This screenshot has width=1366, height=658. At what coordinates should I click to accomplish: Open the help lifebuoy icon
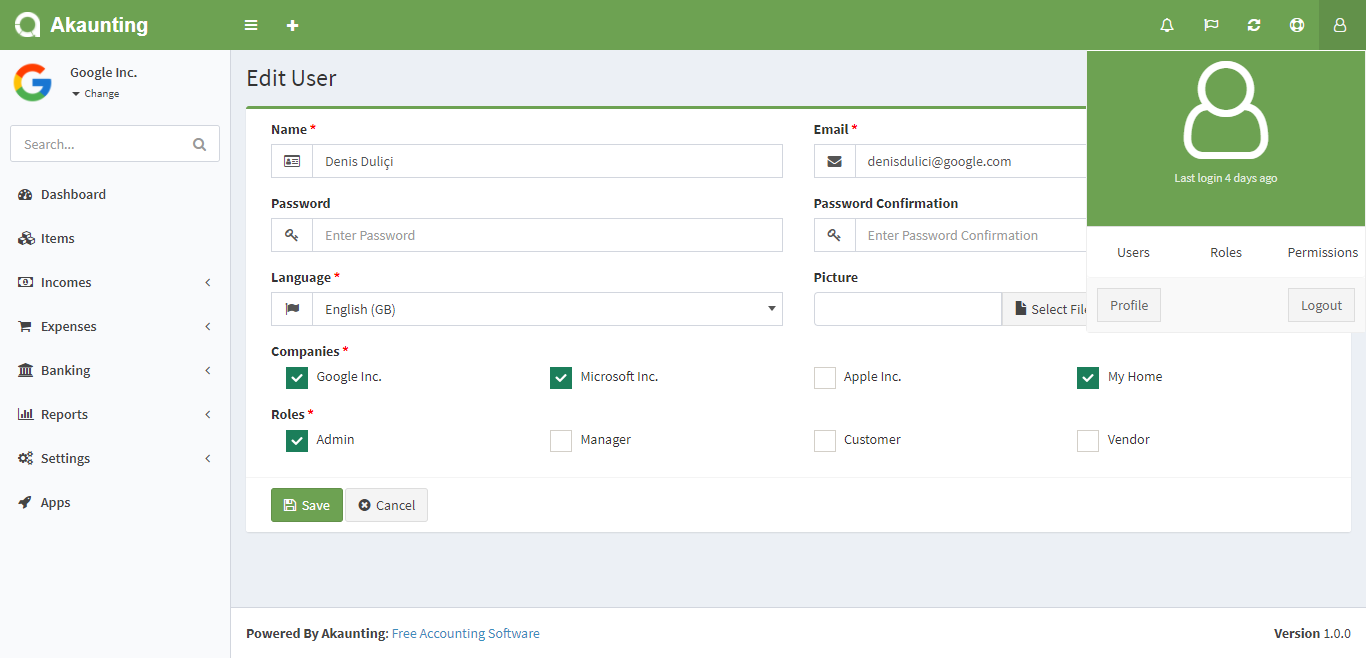pyautogui.click(x=1297, y=25)
